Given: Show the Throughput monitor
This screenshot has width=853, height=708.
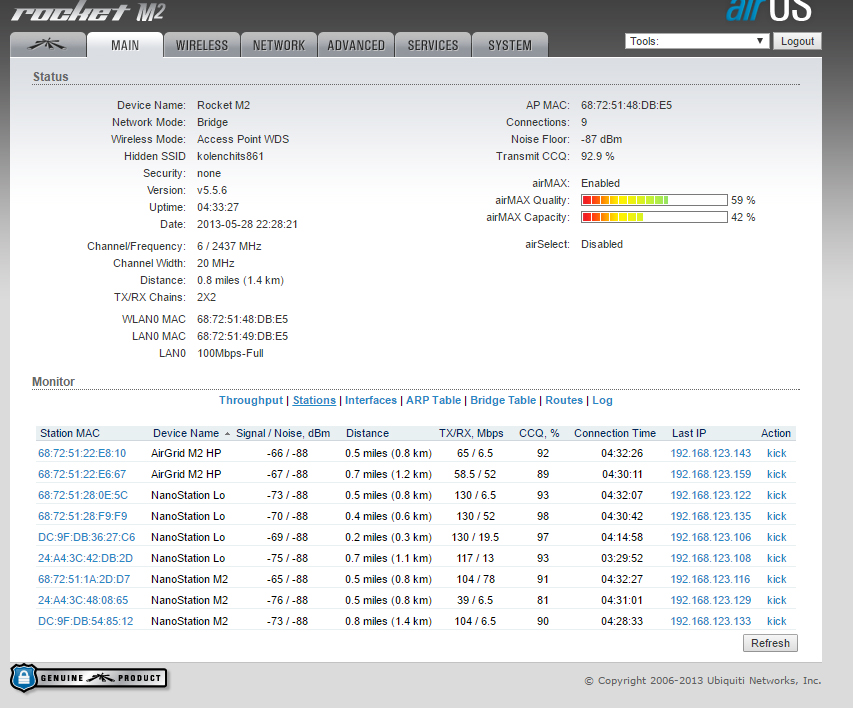Looking at the screenshot, I should point(251,401).
